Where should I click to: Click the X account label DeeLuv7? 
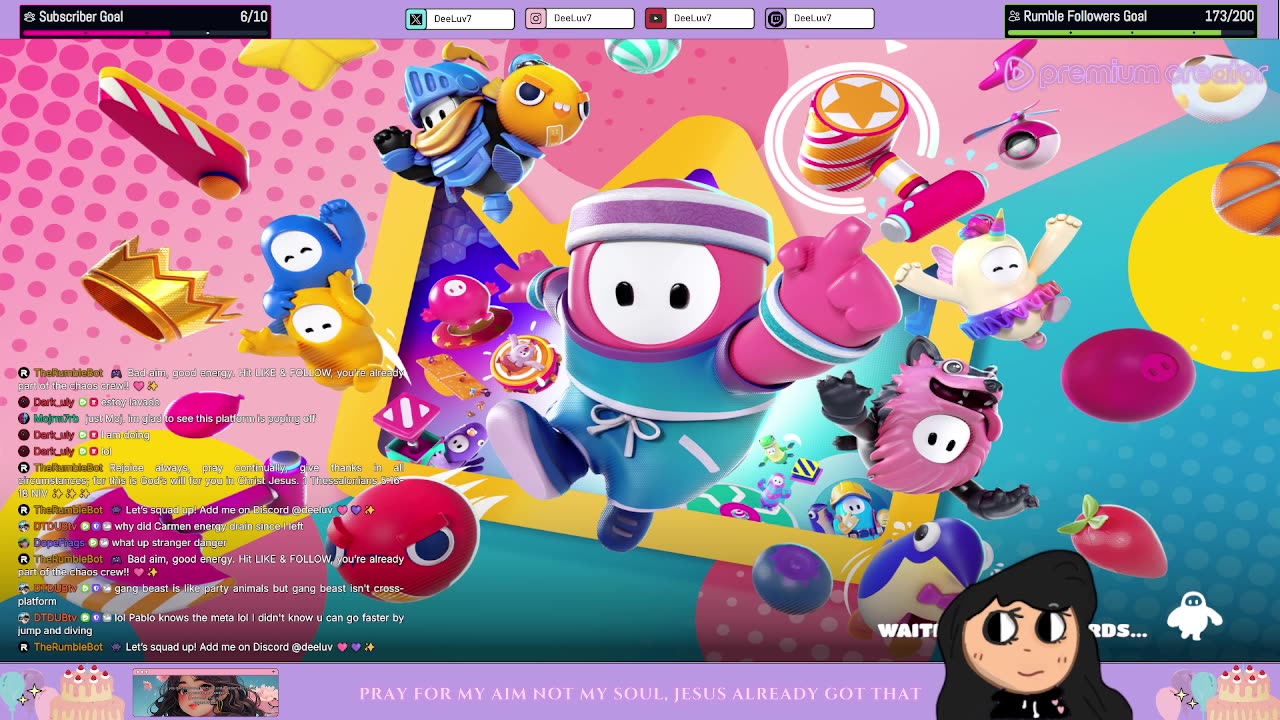(x=453, y=18)
